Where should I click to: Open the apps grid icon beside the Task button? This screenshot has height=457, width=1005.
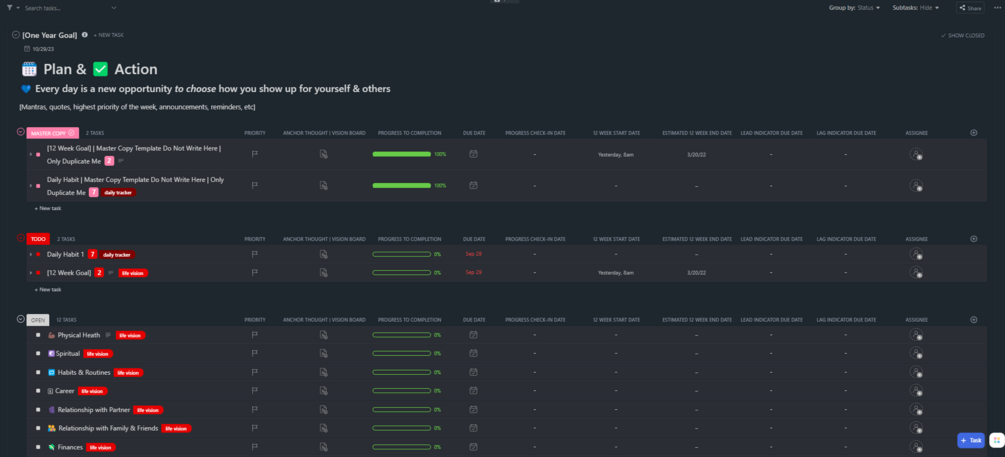pos(996,440)
